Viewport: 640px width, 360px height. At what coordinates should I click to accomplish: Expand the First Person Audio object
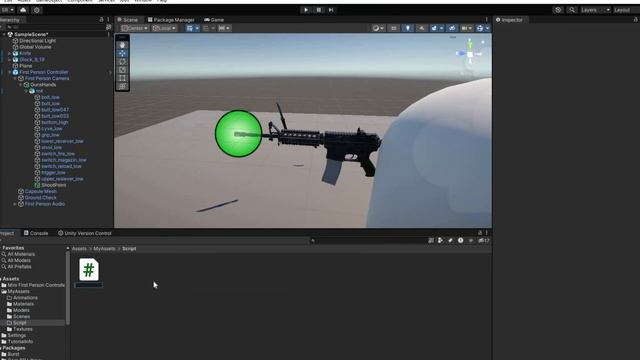pyautogui.click(x=16, y=204)
